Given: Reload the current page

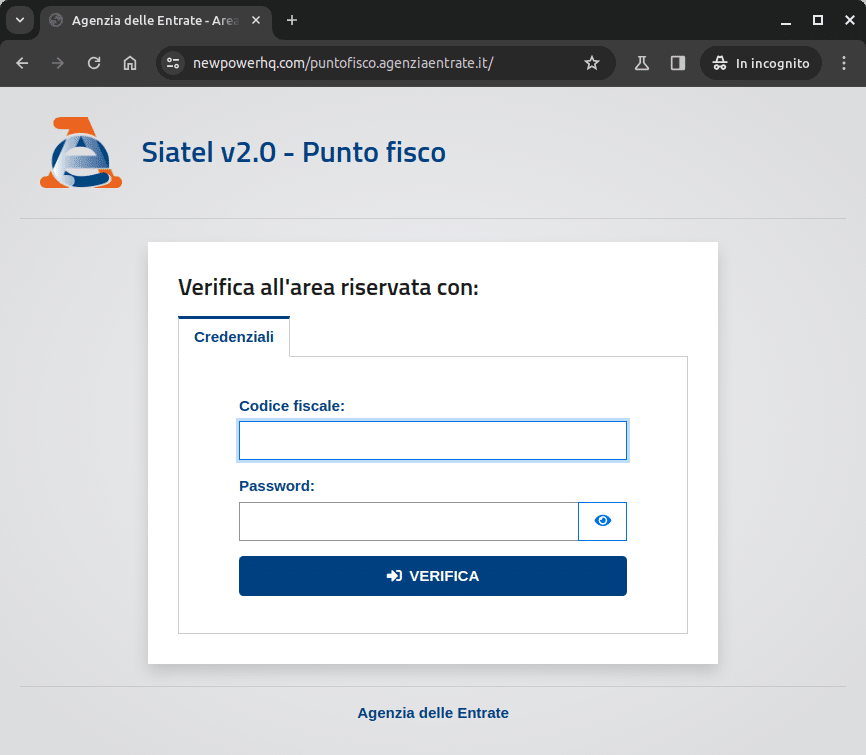Looking at the screenshot, I should tap(94, 64).
